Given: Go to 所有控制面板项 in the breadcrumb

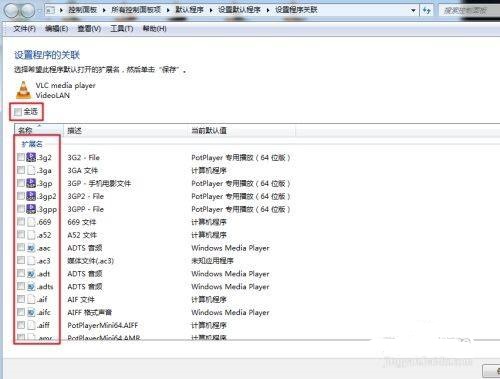Looking at the screenshot, I should pyautogui.click(x=136, y=10).
